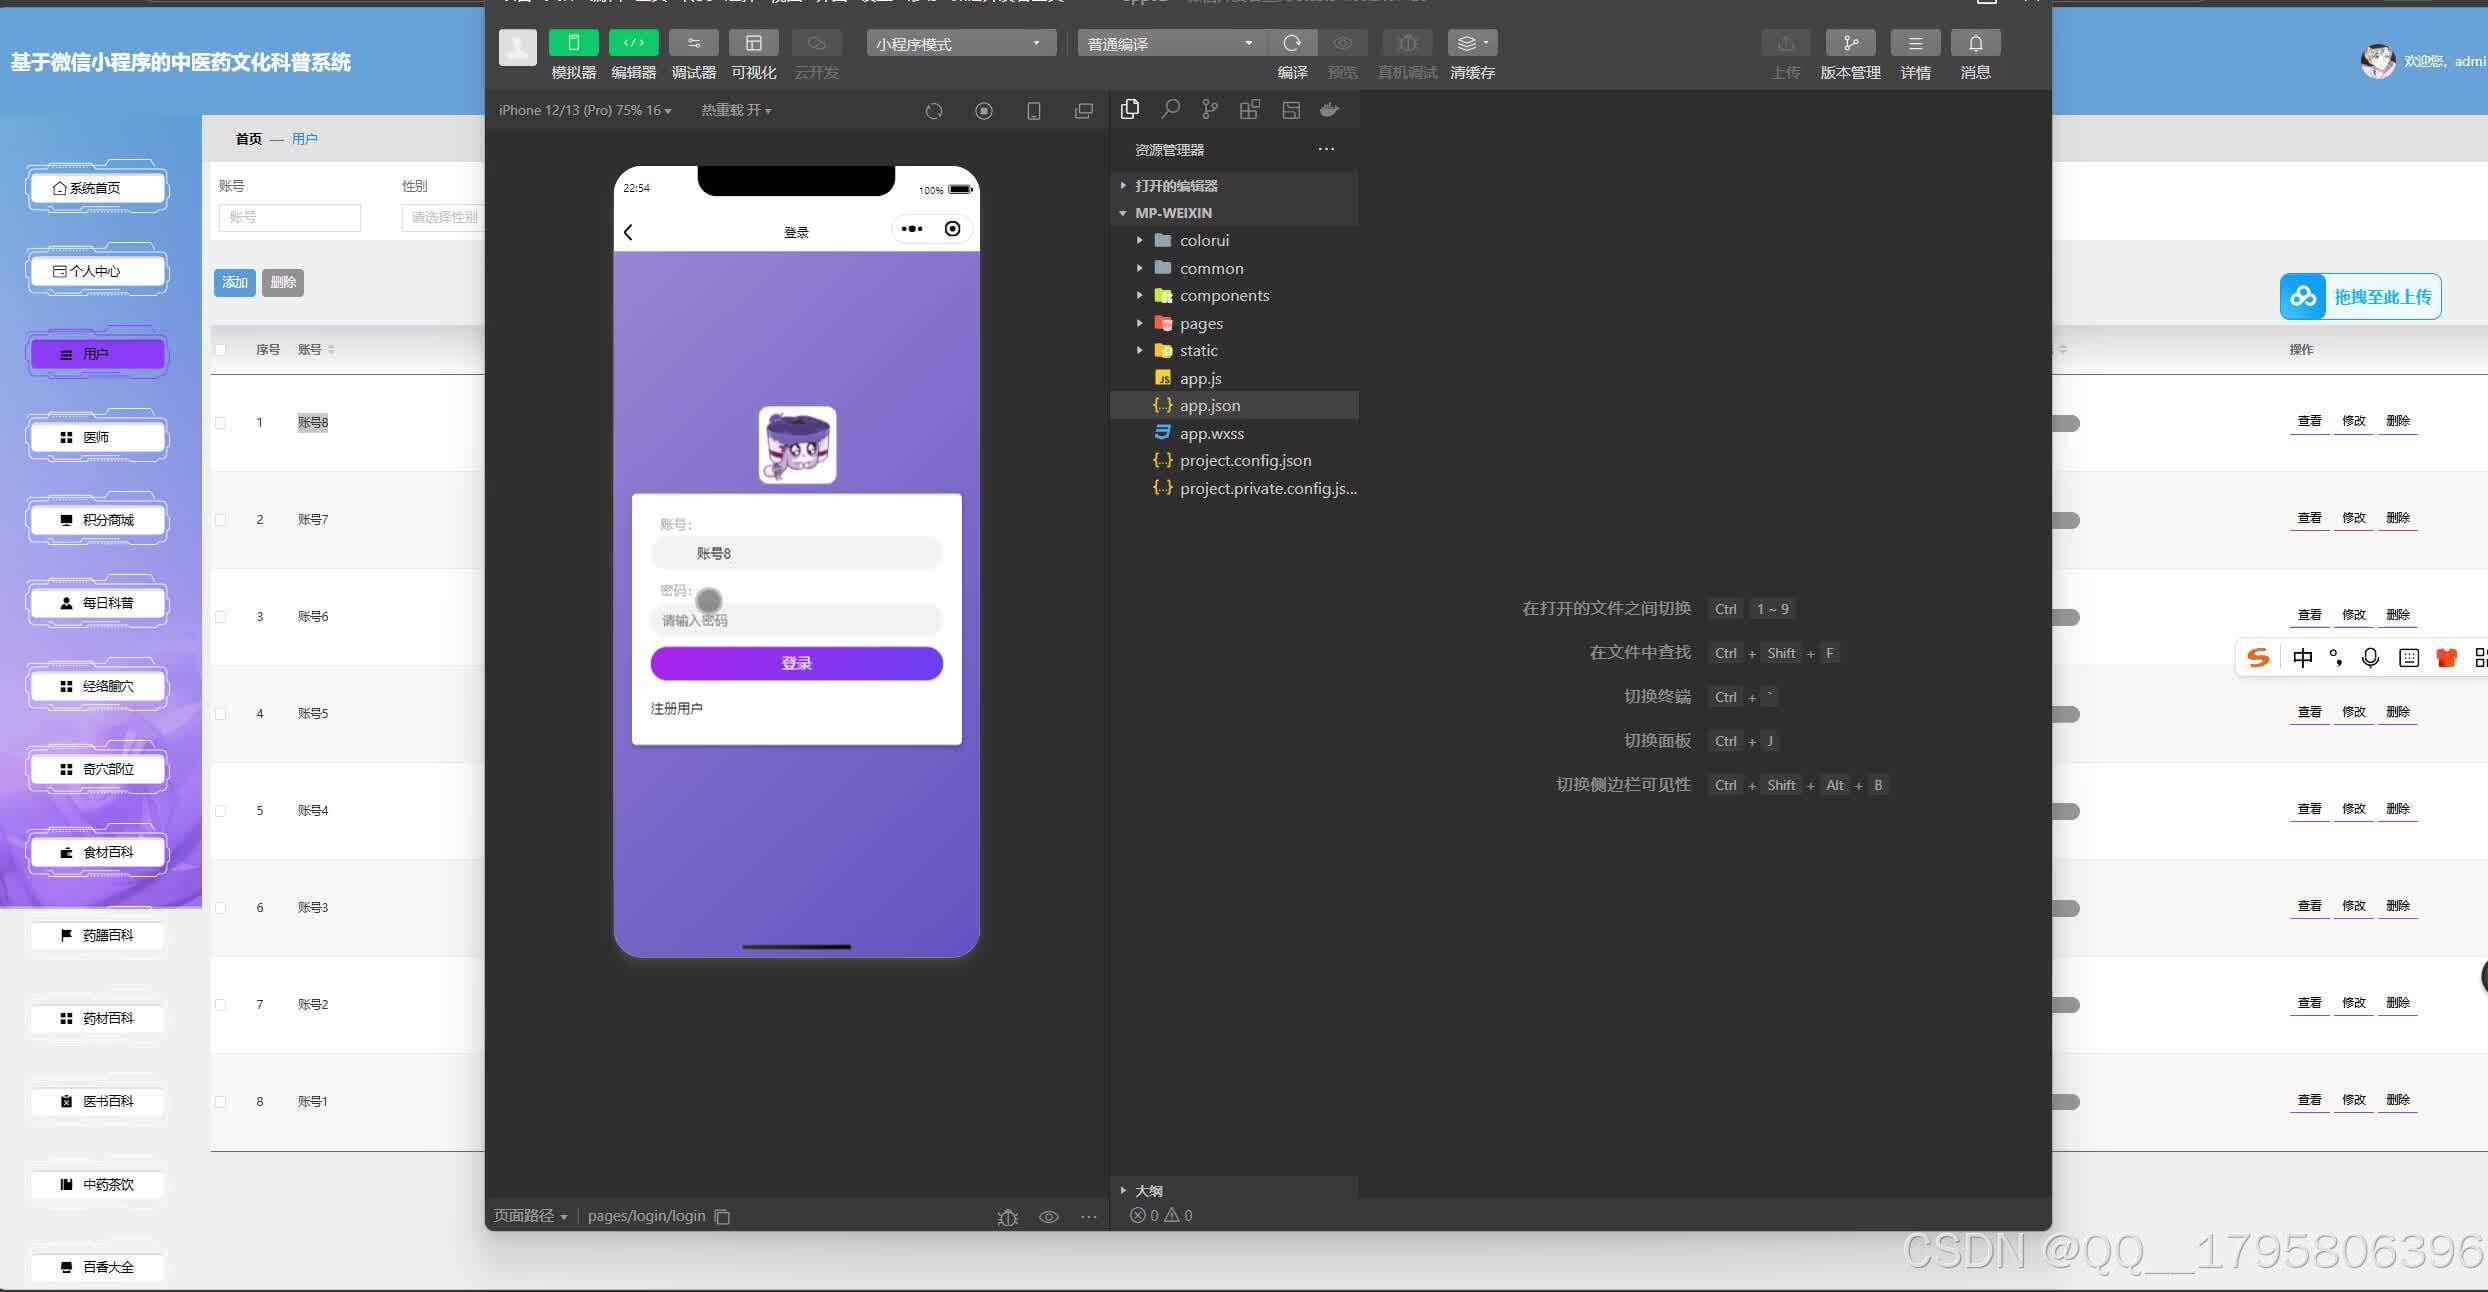This screenshot has width=2488, height=1292.
Task: Open 医师 in the left sidebar
Action: (97, 437)
